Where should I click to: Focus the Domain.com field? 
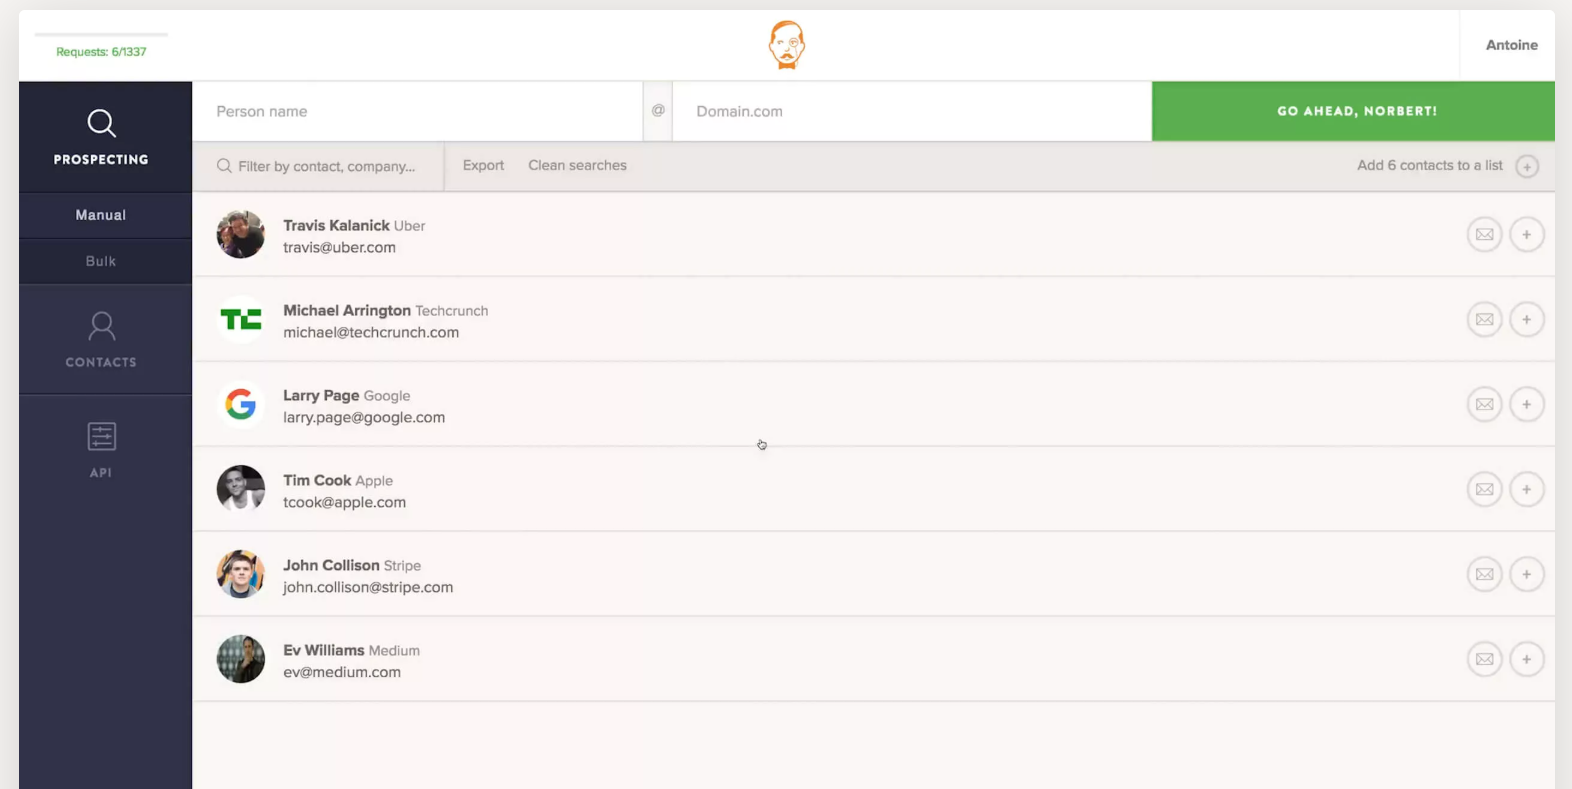click(912, 111)
